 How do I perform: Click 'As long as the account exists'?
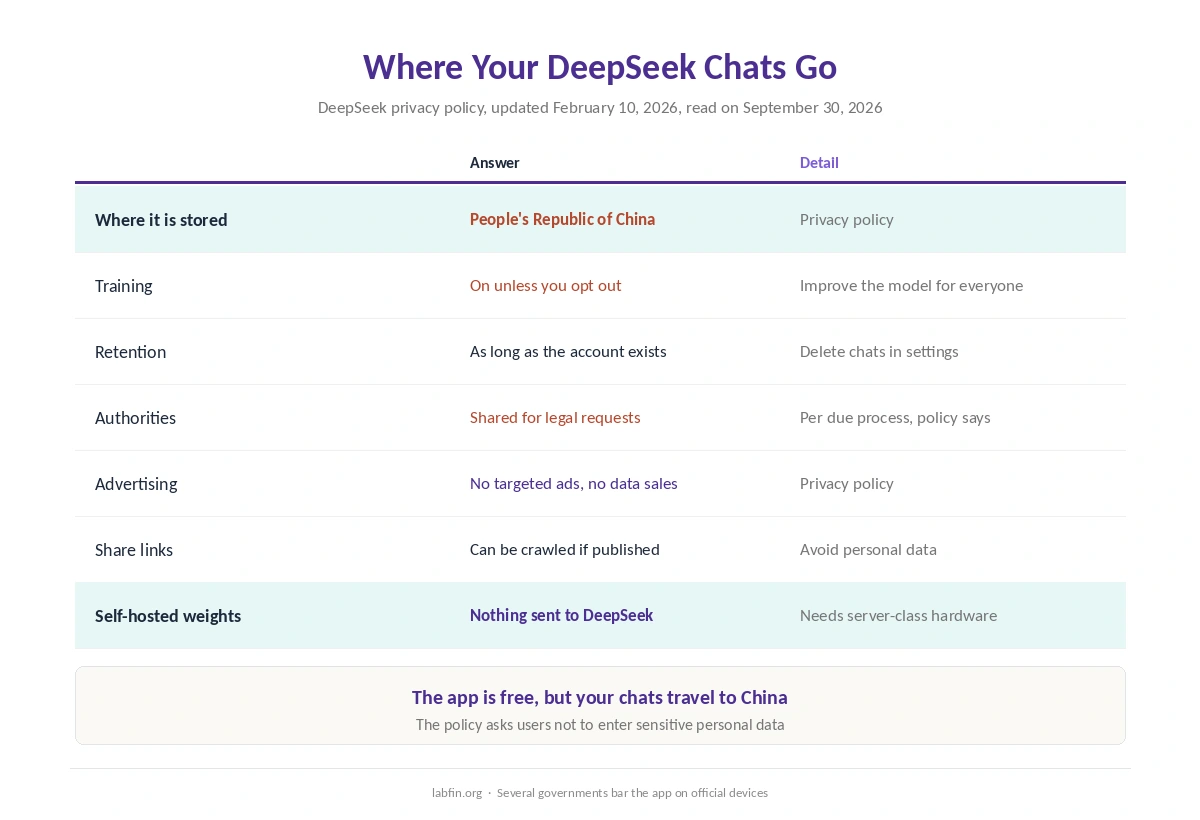coord(568,351)
